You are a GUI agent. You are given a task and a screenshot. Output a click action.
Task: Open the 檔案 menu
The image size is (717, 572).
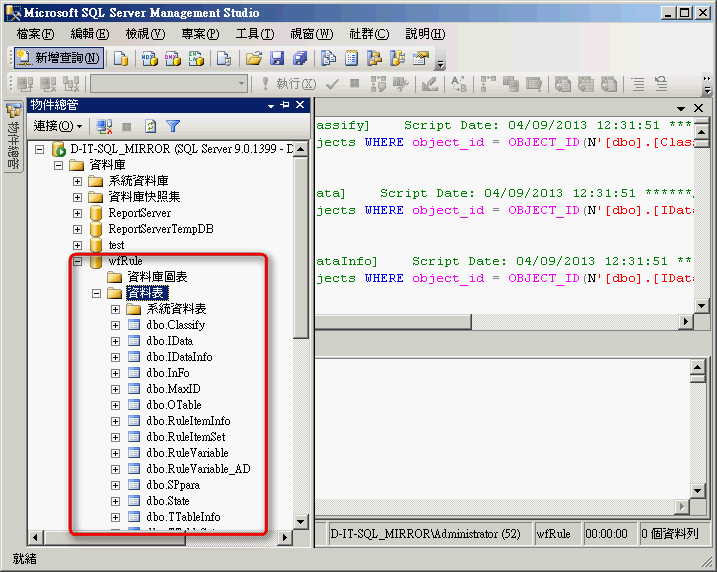point(35,34)
